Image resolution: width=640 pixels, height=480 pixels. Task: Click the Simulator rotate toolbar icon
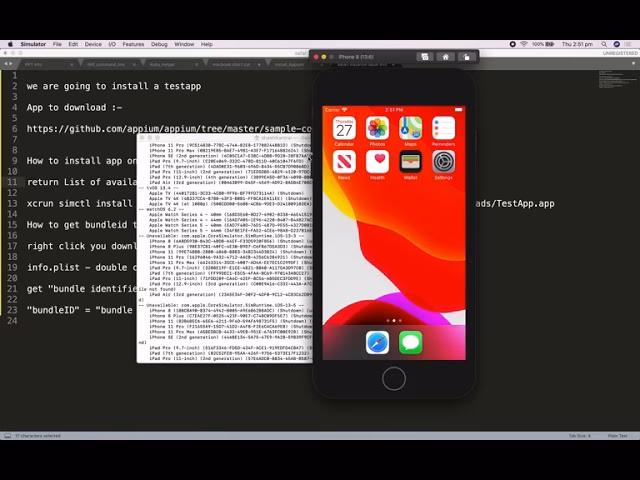tap(466, 57)
